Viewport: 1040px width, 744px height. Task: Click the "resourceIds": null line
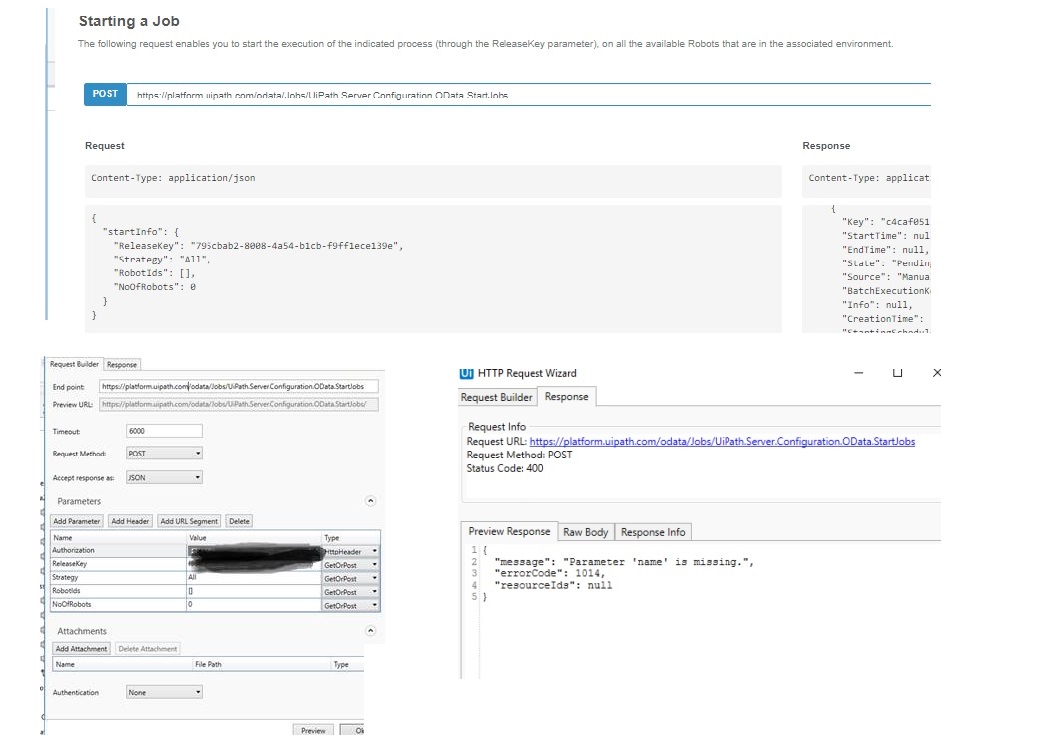[553, 585]
